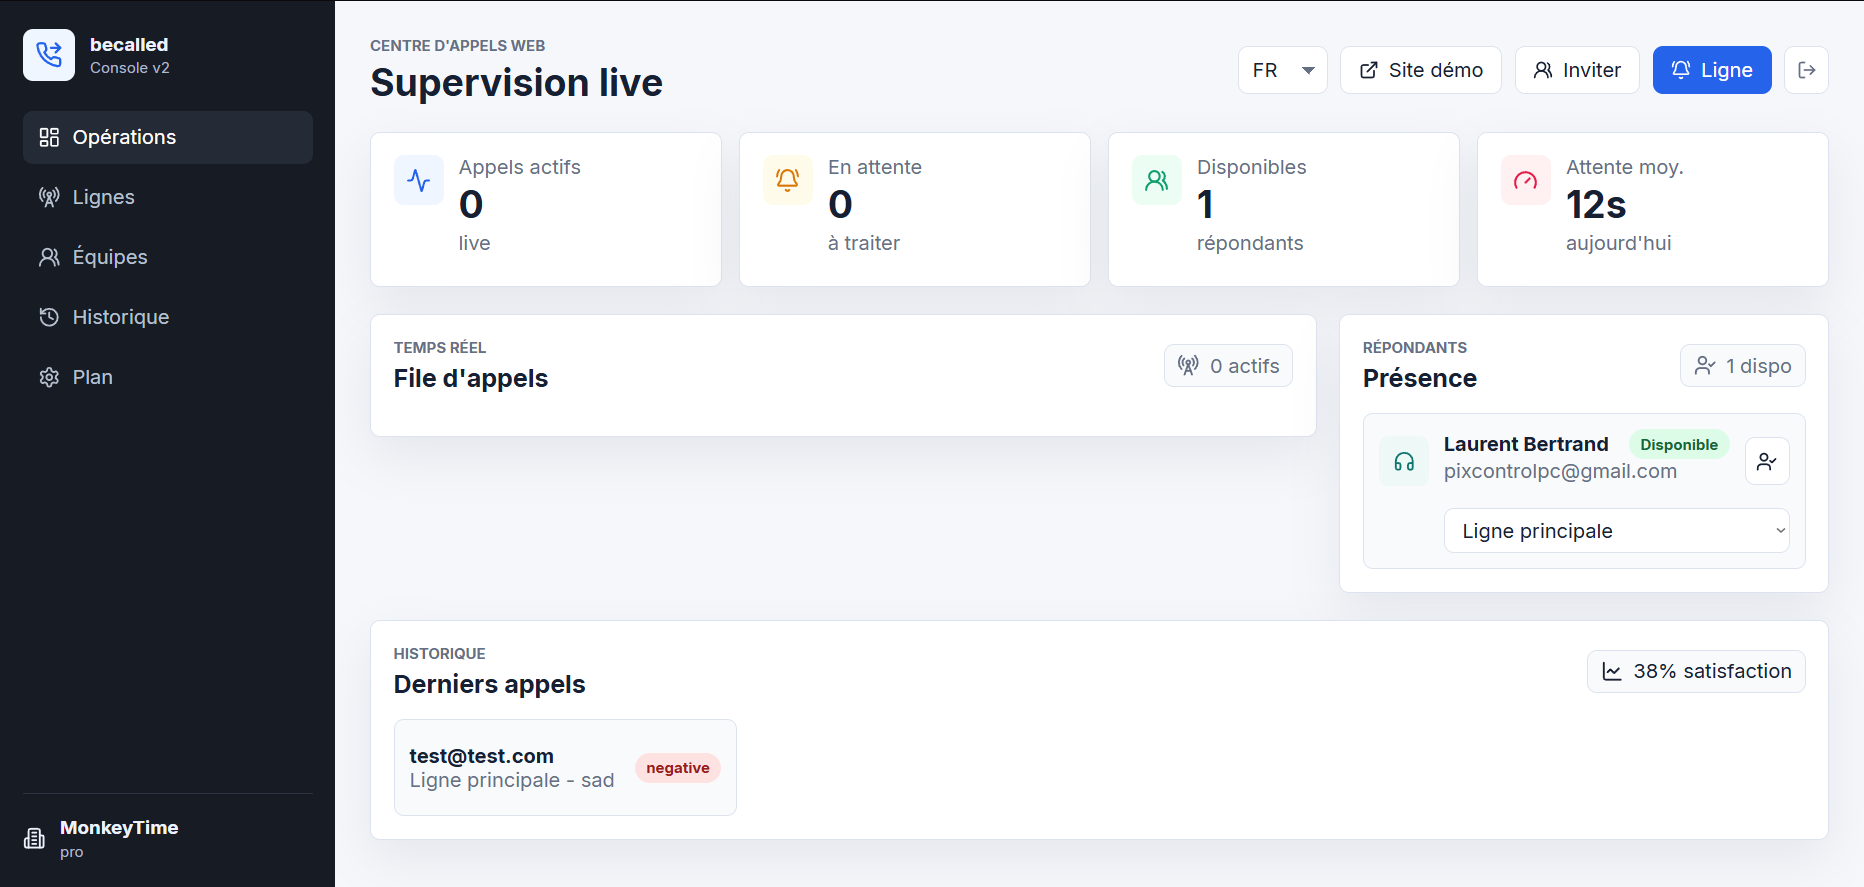Click the MonkeyTime organization name
Viewport: 1864px width, 887px height.
coord(119,828)
